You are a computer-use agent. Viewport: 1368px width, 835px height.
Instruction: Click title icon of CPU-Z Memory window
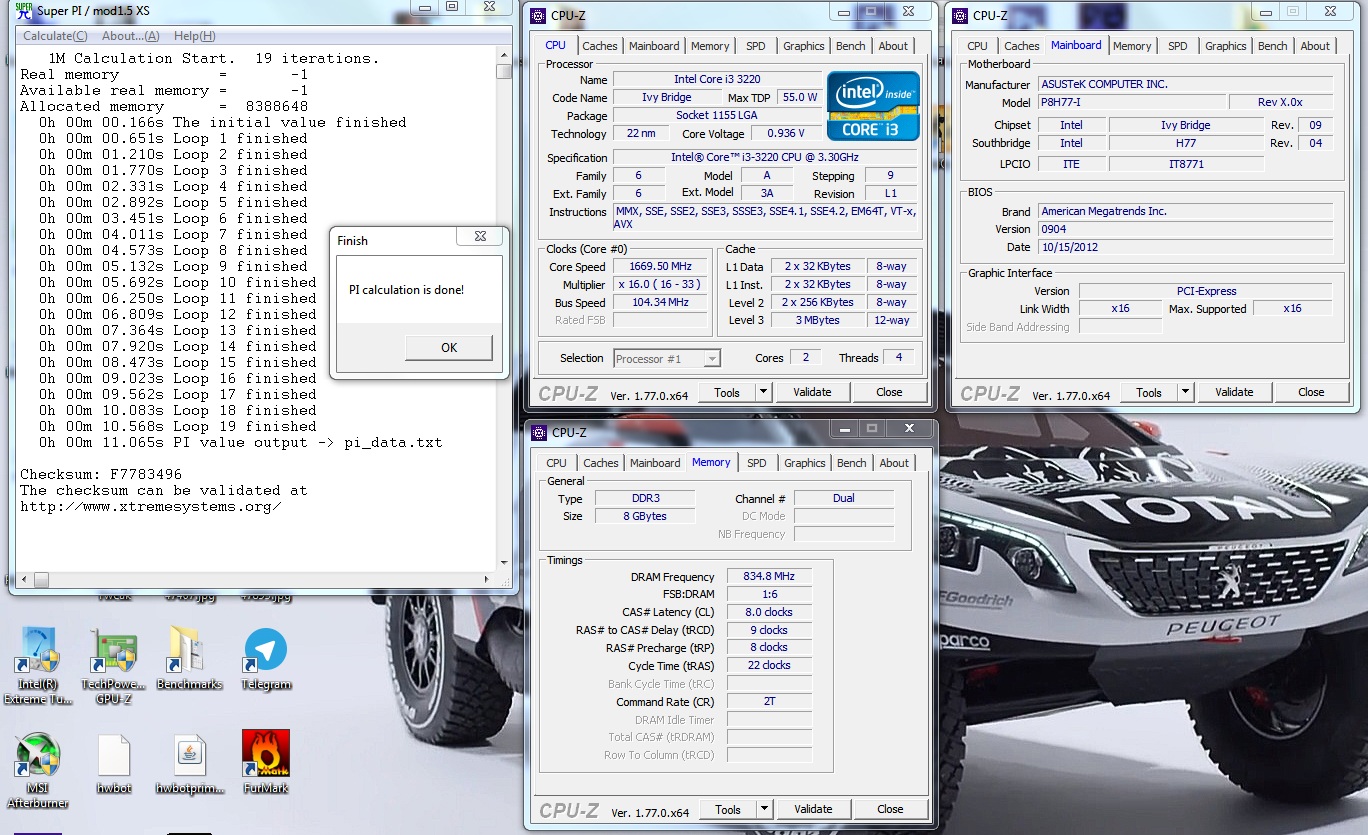click(538, 433)
